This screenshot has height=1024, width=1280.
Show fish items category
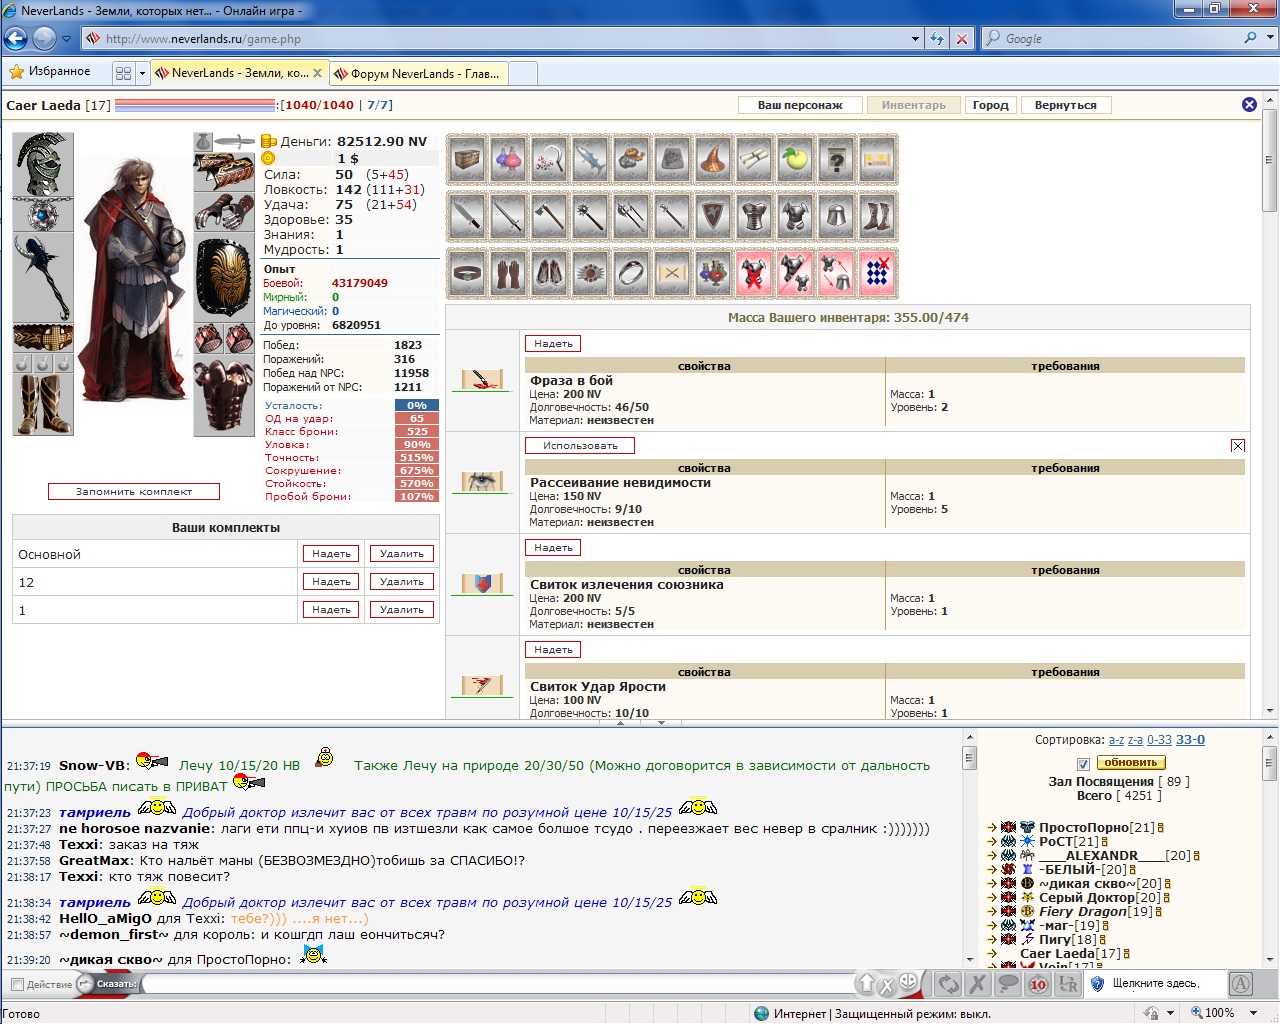(x=590, y=160)
